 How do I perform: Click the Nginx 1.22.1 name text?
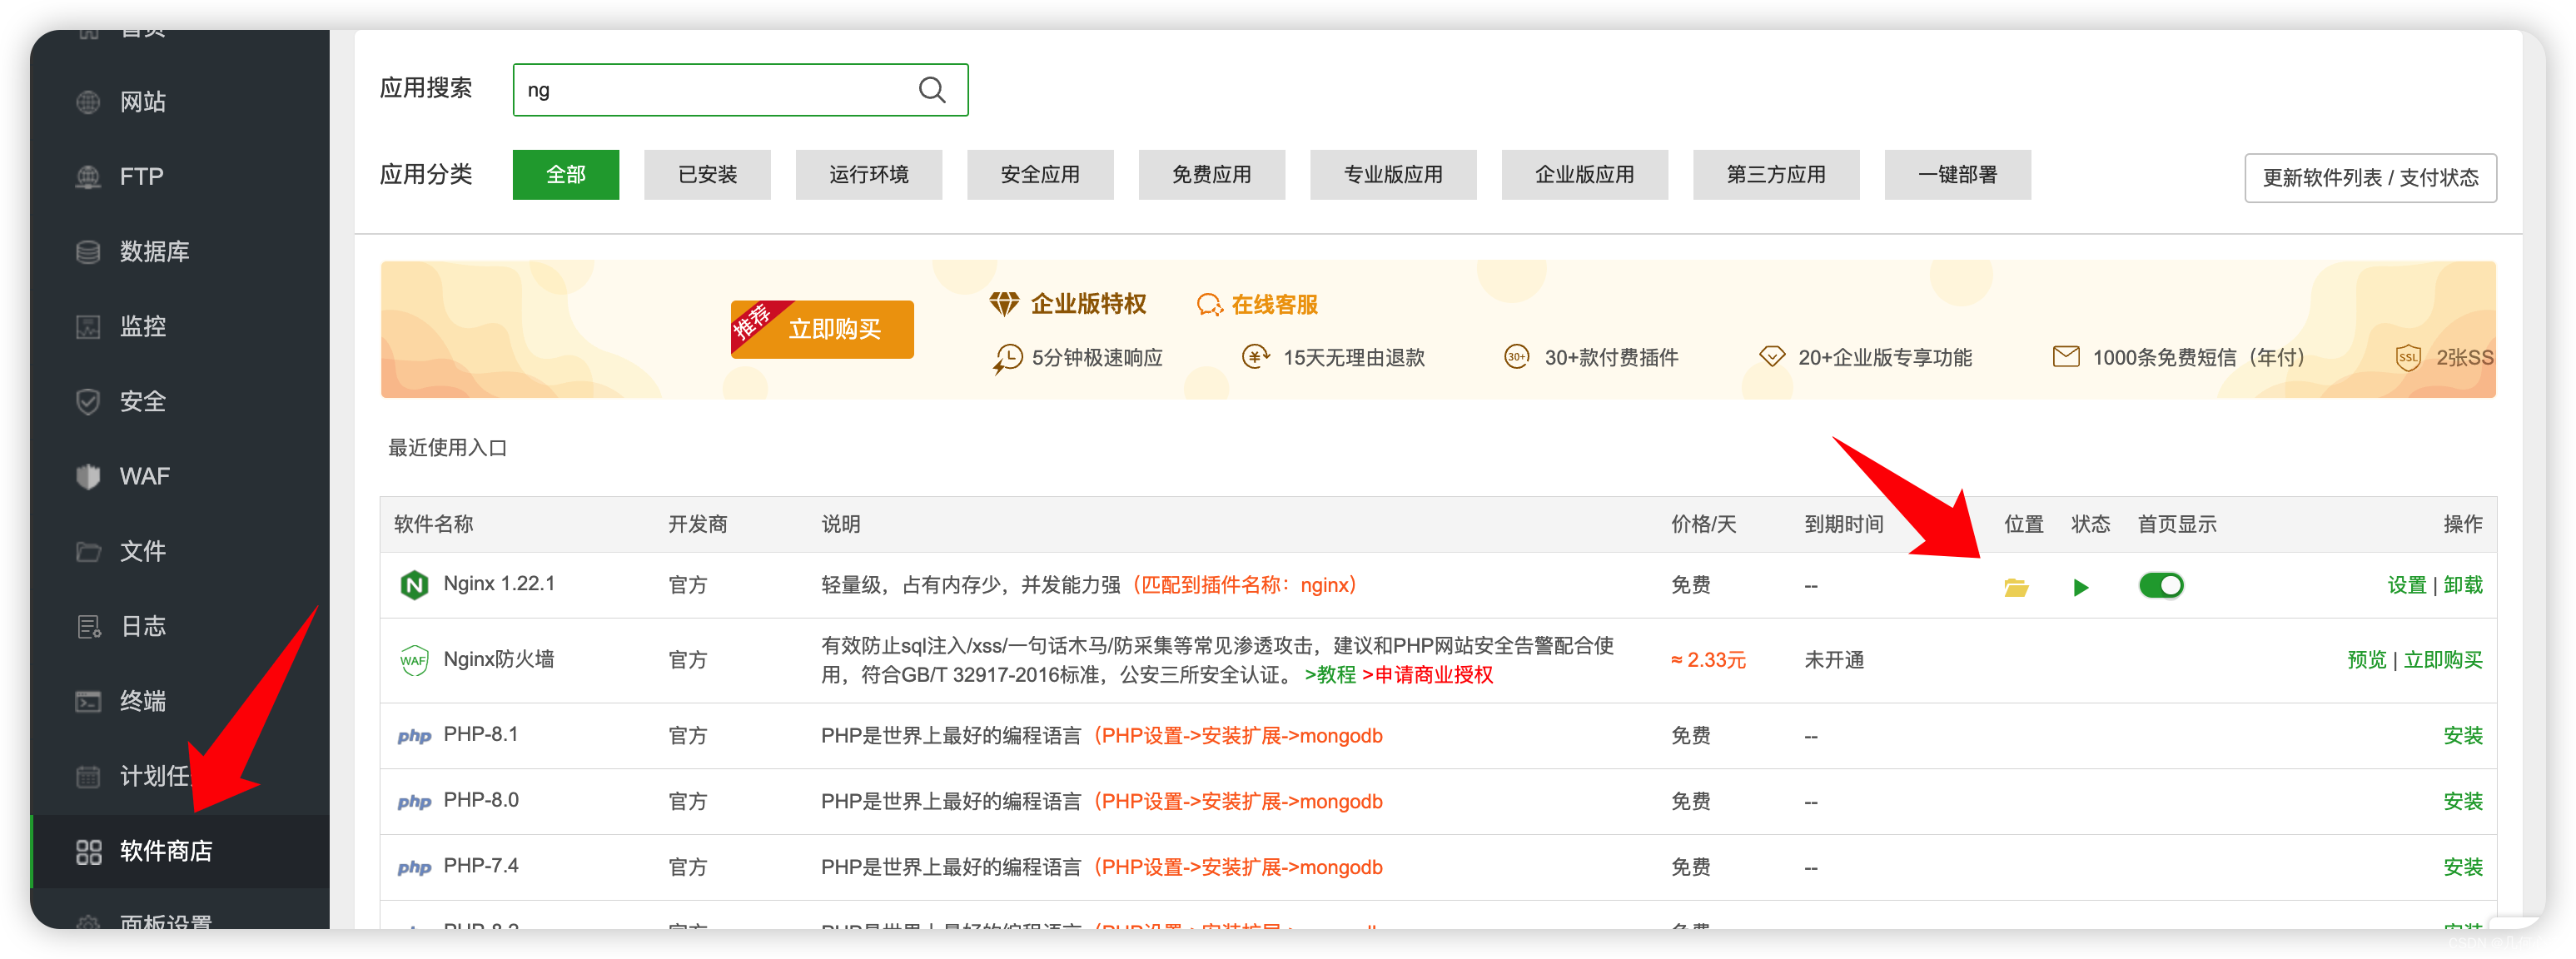pos(499,584)
